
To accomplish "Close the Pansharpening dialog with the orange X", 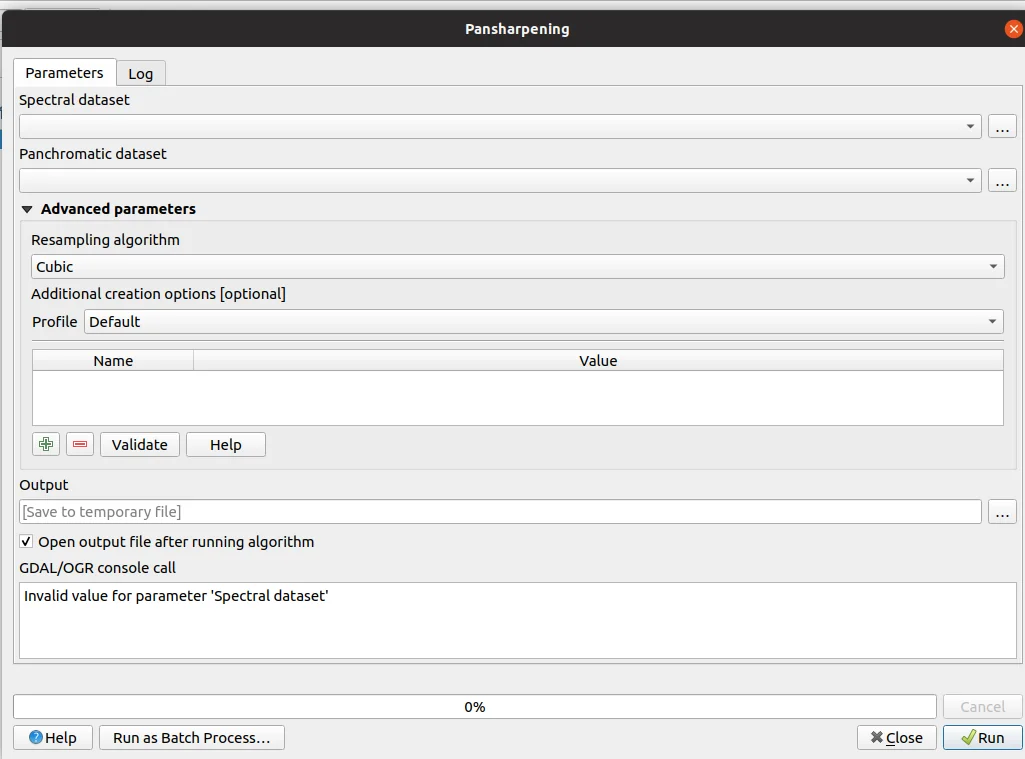I will (1013, 29).
